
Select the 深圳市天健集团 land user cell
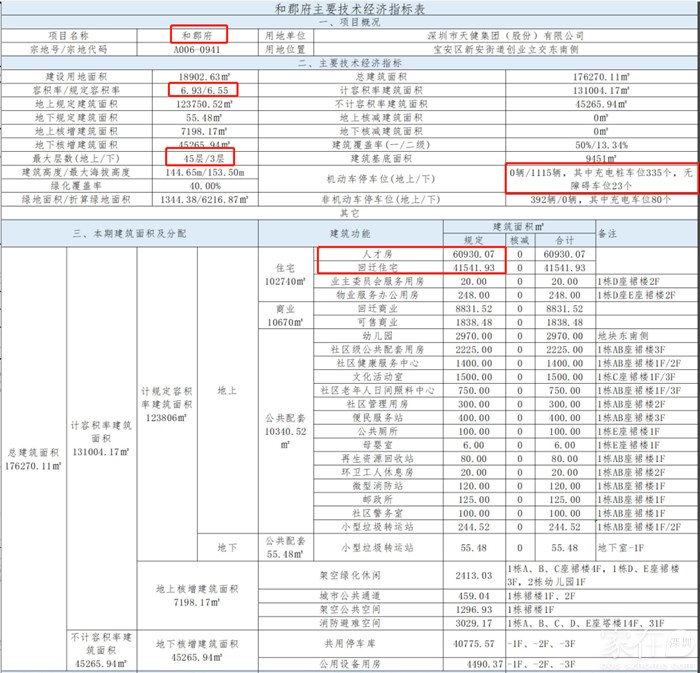click(x=508, y=34)
